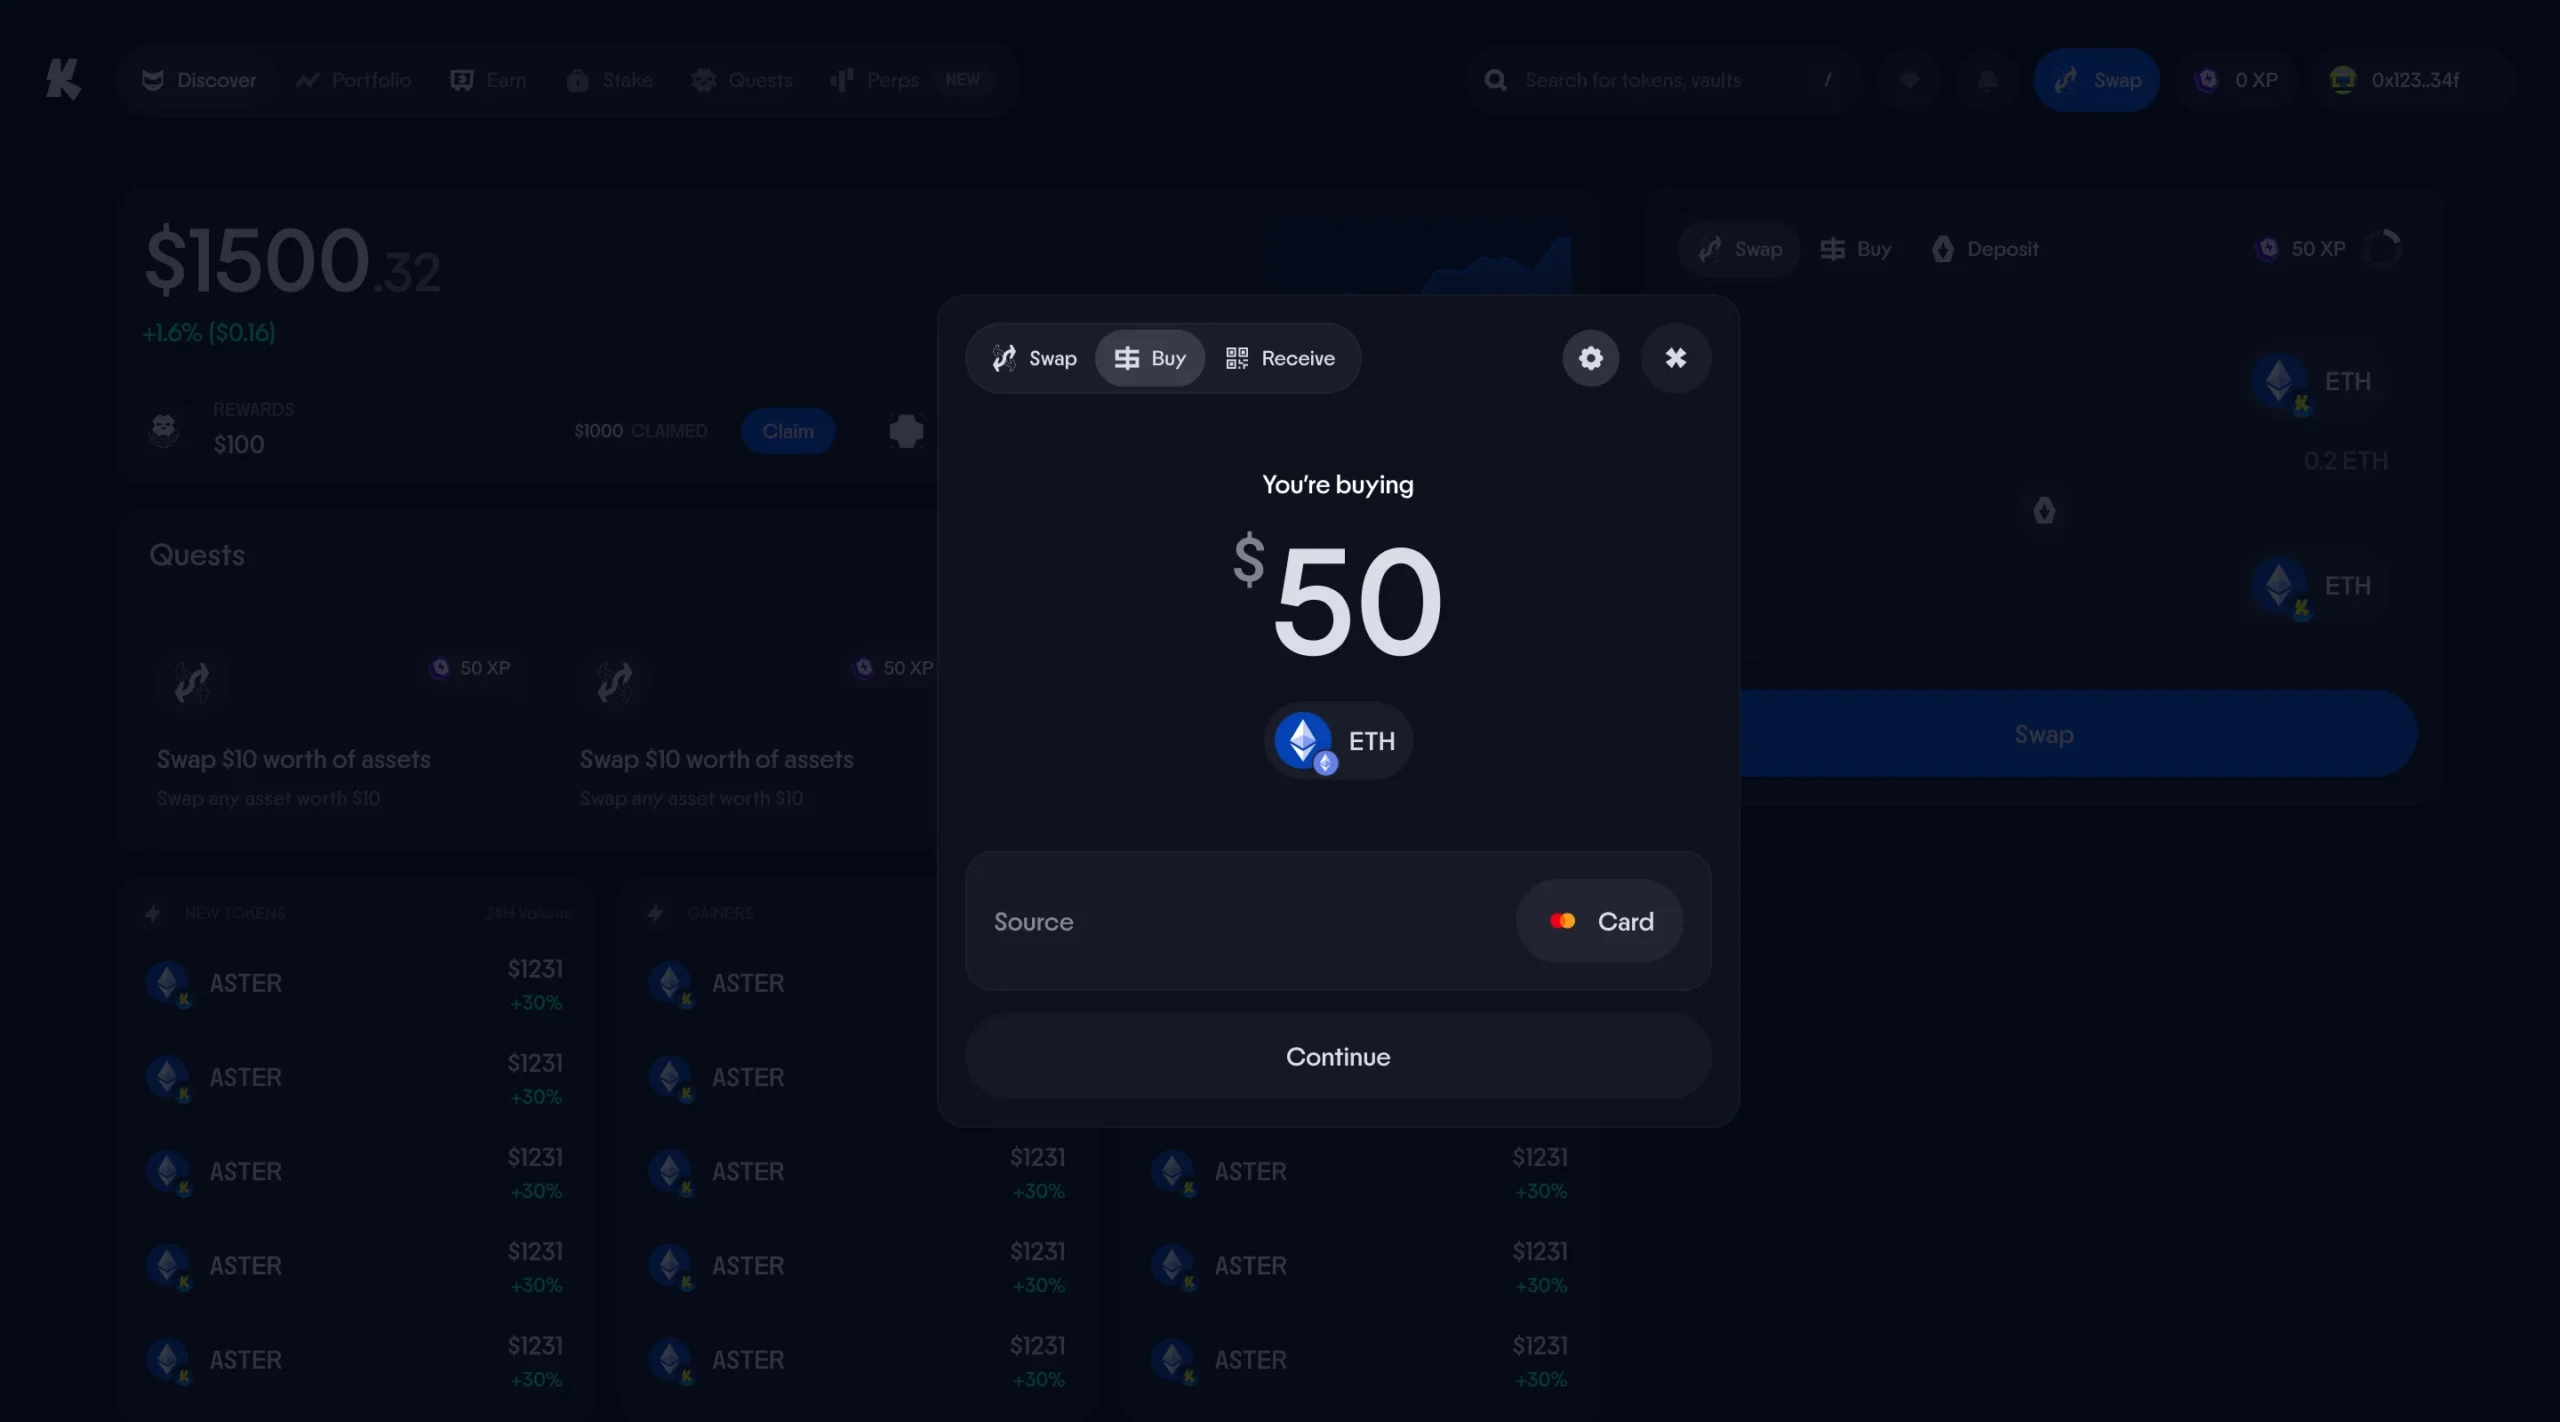Click the K logo in header
Image resolution: width=2560 pixels, height=1422 pixels.
click(63, 80)
